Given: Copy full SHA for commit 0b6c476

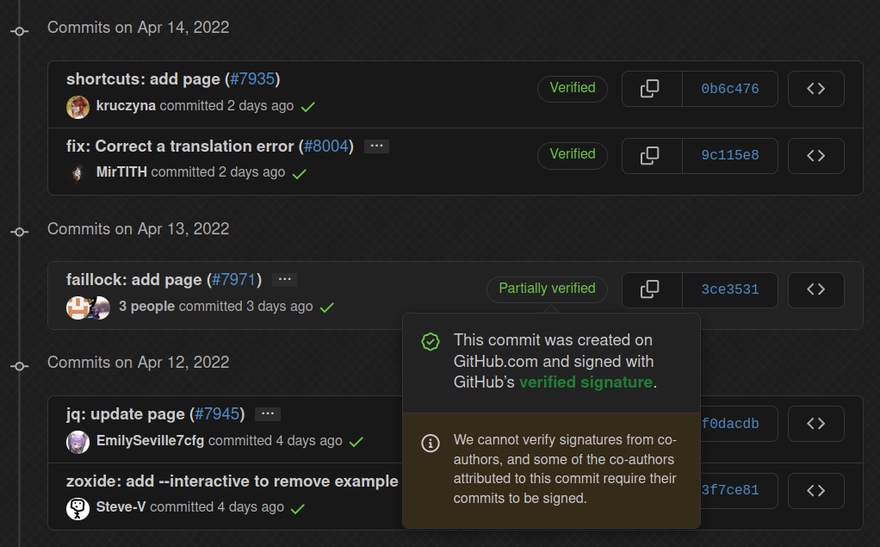Looking at the screenshot, I should pyautogui.click(x=650, y=89).
